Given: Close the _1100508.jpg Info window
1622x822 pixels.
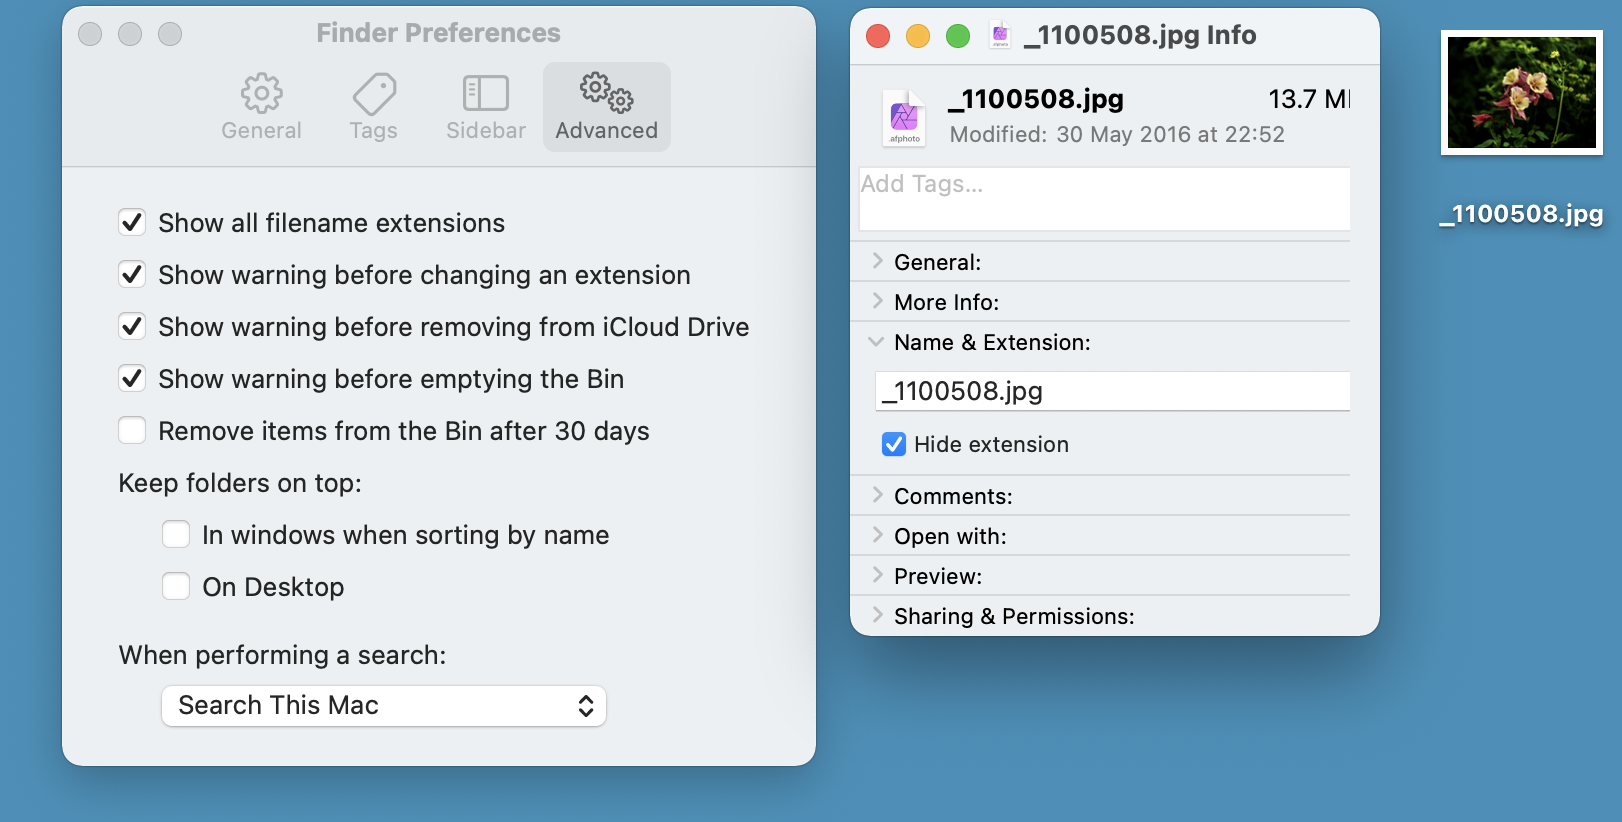Looking at the screenshot, I should pos(878,36).
